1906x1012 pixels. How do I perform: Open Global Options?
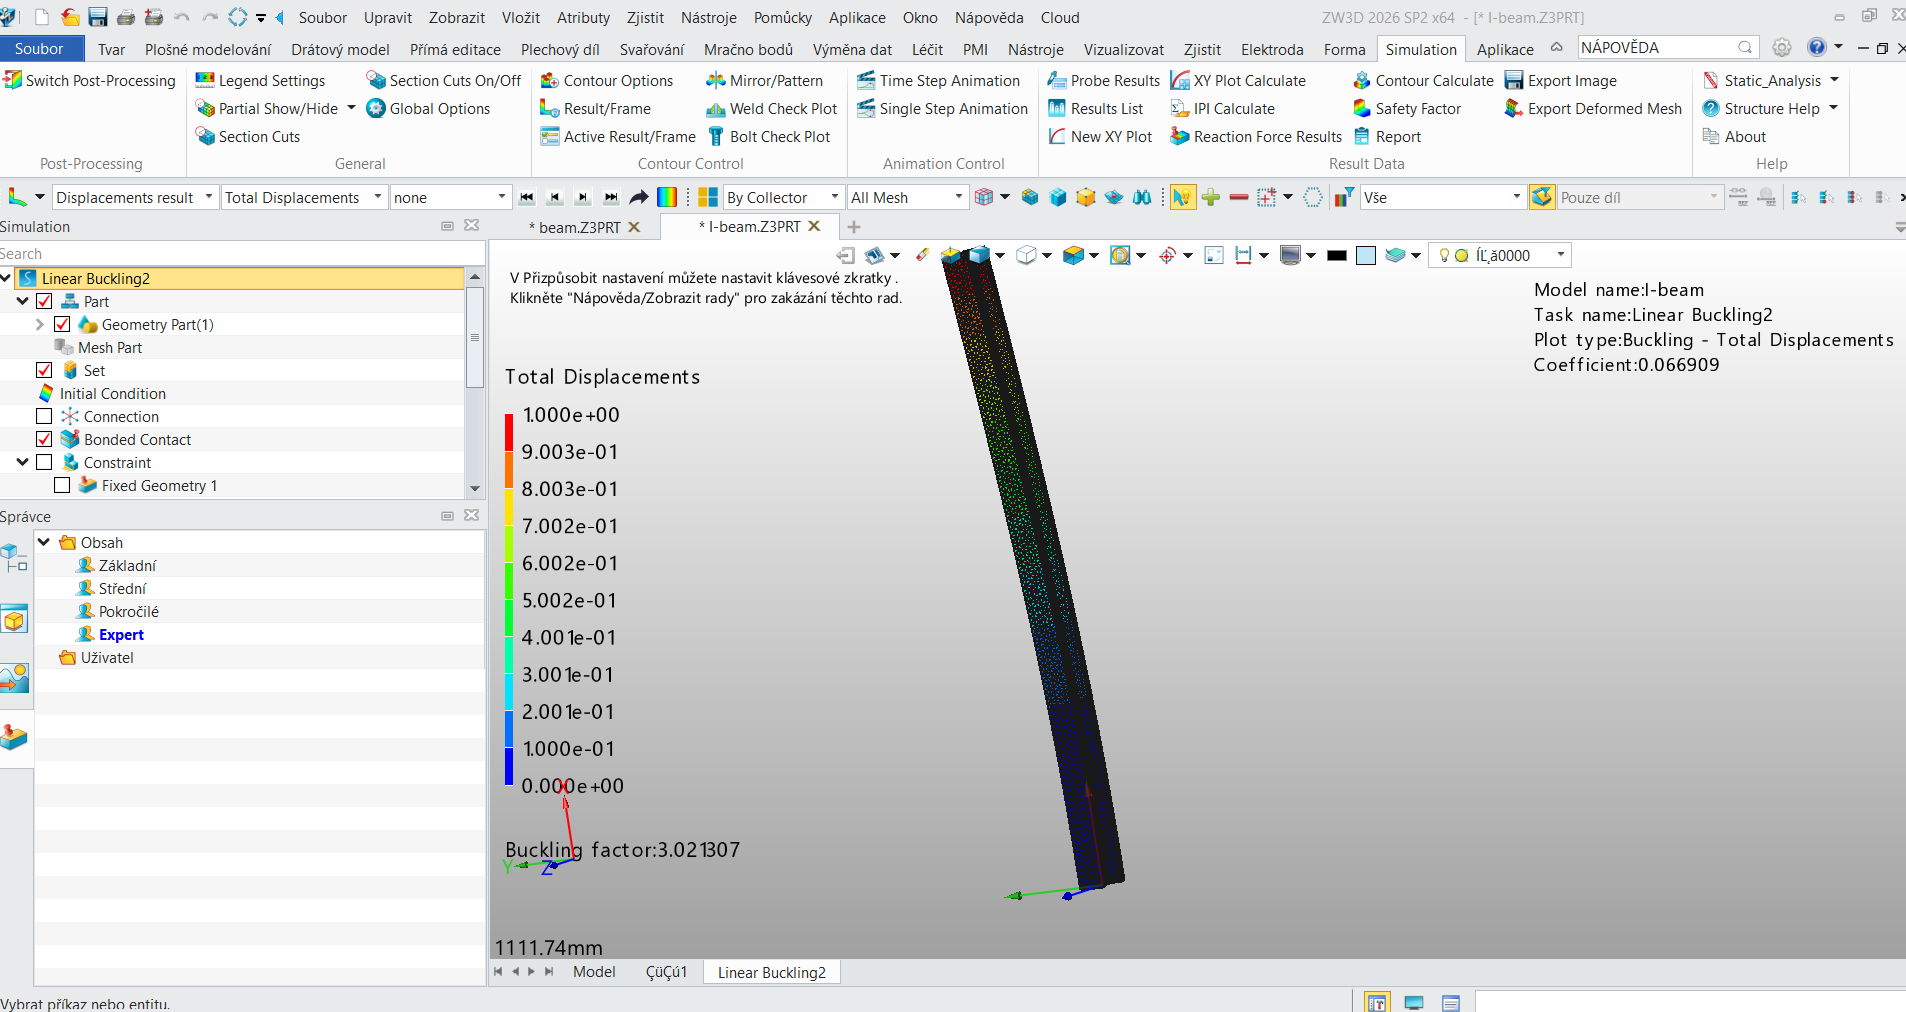(x=428, y=108)
